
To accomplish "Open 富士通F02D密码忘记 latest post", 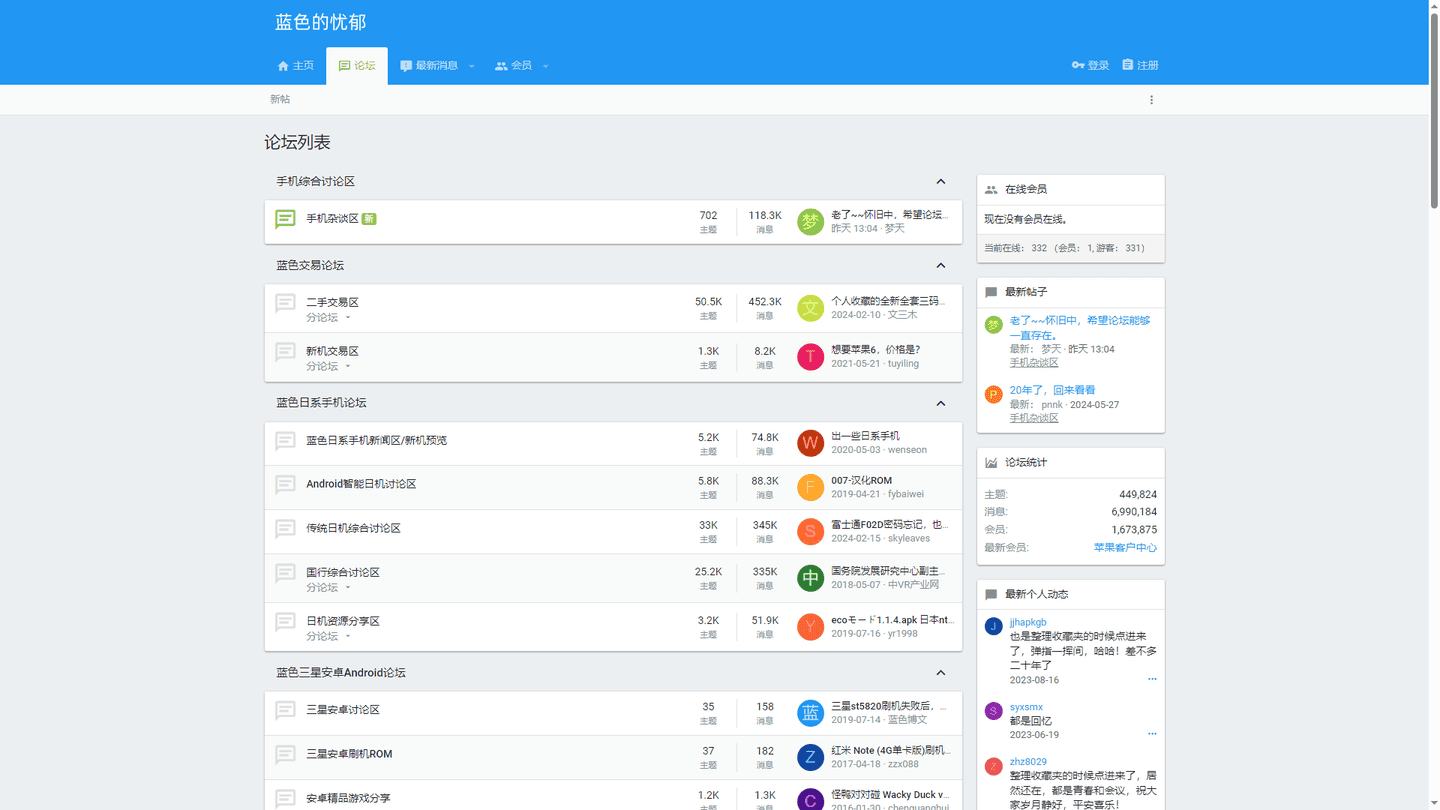I will [x=890, y=525].
